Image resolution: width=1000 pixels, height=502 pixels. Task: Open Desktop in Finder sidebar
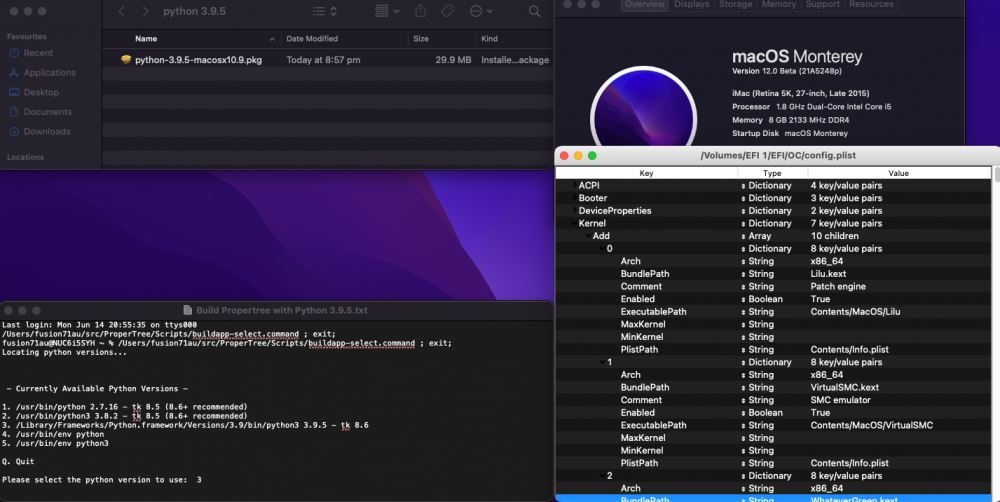[x=41, y=92]
